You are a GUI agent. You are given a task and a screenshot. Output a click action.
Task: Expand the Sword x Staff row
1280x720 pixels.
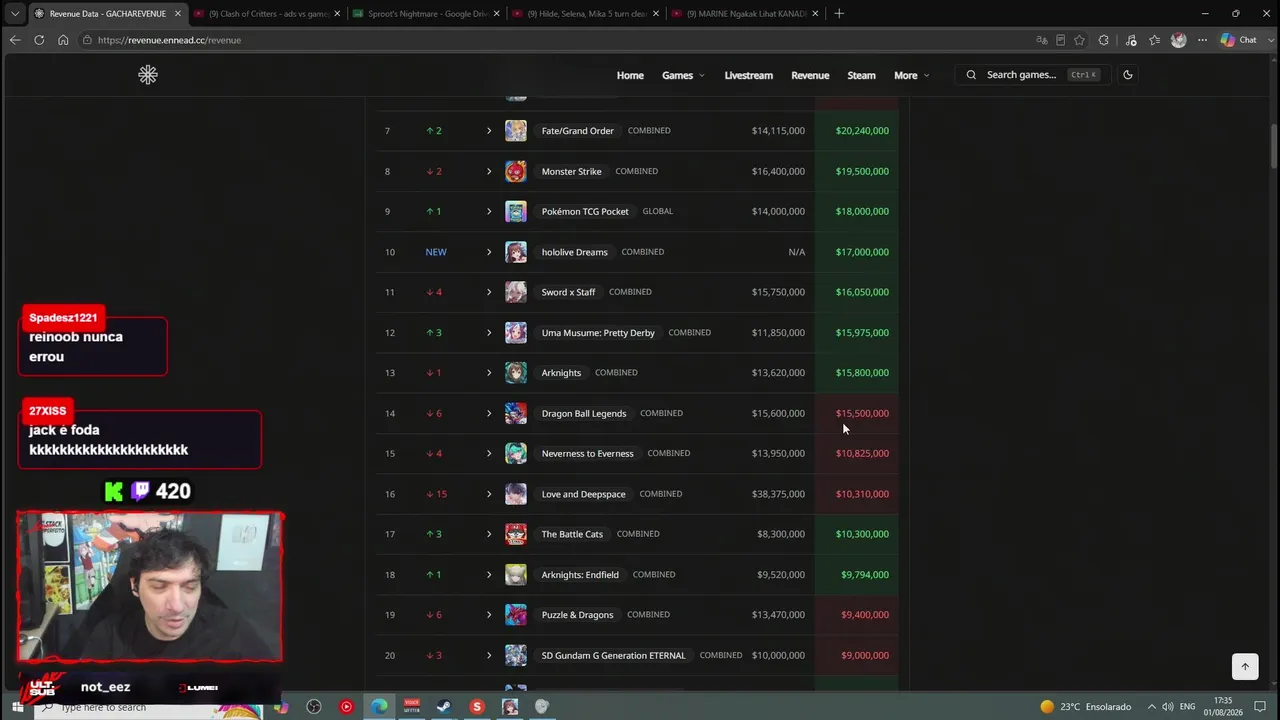[489, 292]
